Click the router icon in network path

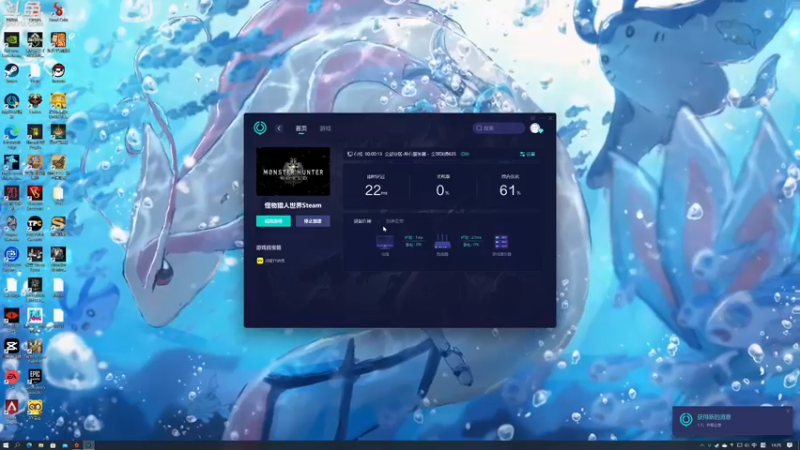pyautogui.click(x=442, y=242)
